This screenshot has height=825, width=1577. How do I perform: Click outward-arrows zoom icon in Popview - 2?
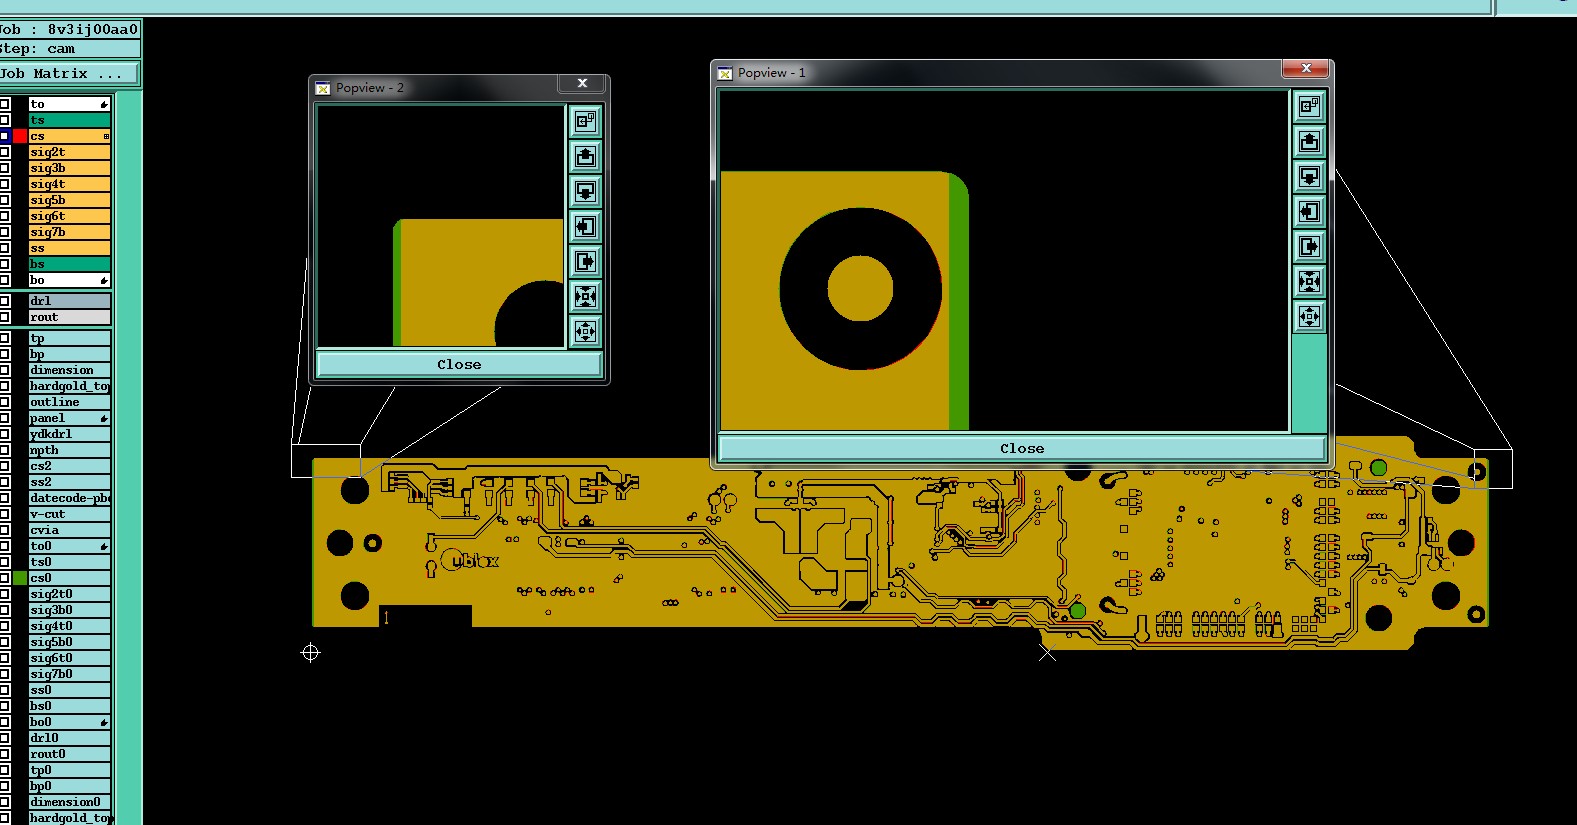(x=585, y=331)
